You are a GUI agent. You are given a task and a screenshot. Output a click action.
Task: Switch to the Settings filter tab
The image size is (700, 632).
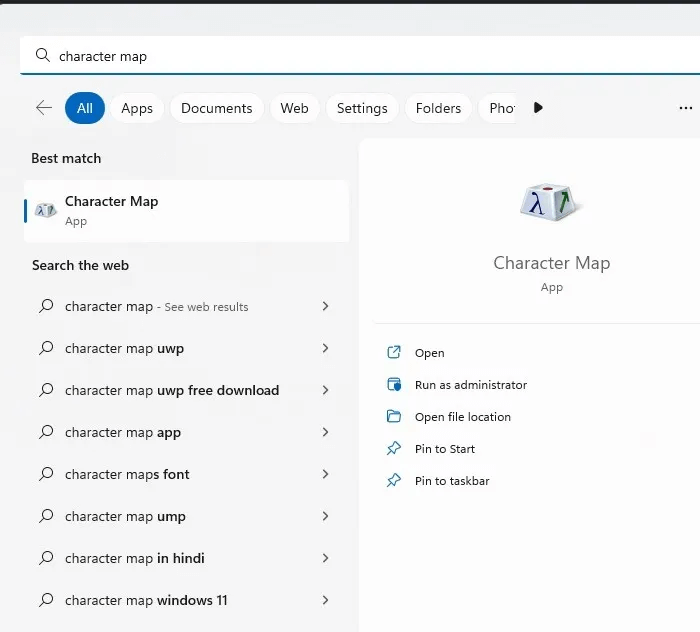[x=362, y=108]
